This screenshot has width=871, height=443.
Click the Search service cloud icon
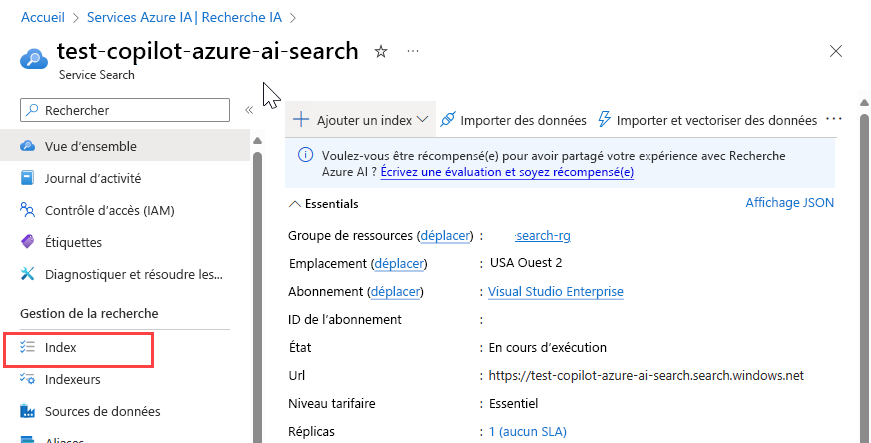(x=34, y=58)
